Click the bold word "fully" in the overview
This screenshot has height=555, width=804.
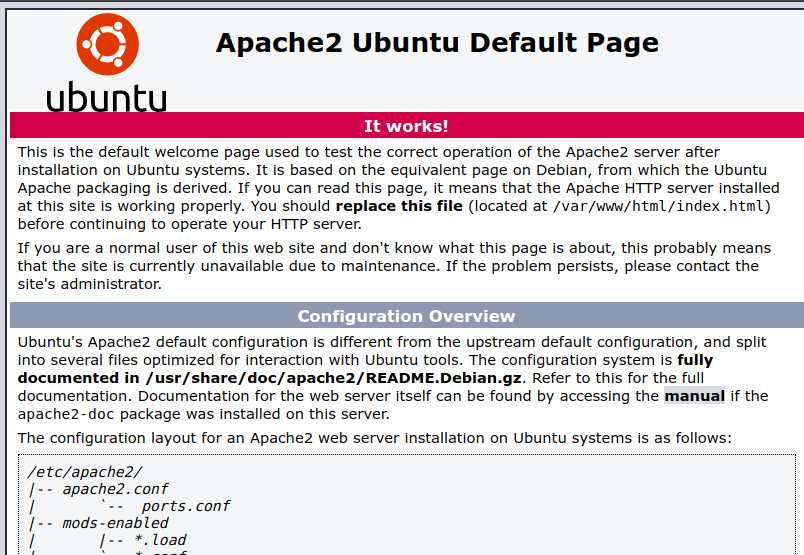[x=695, y=360]
